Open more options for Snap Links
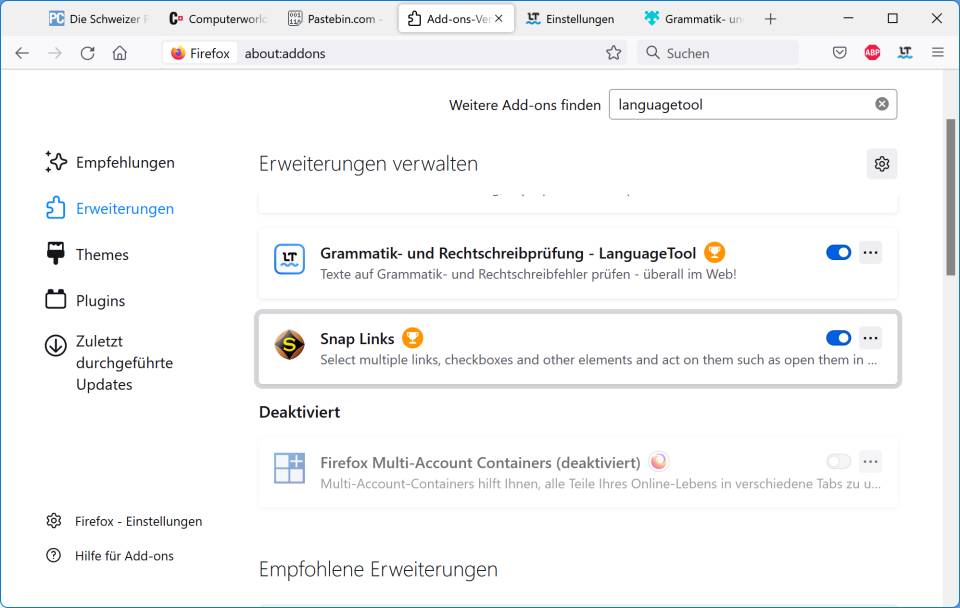 [x=870, y=337]
